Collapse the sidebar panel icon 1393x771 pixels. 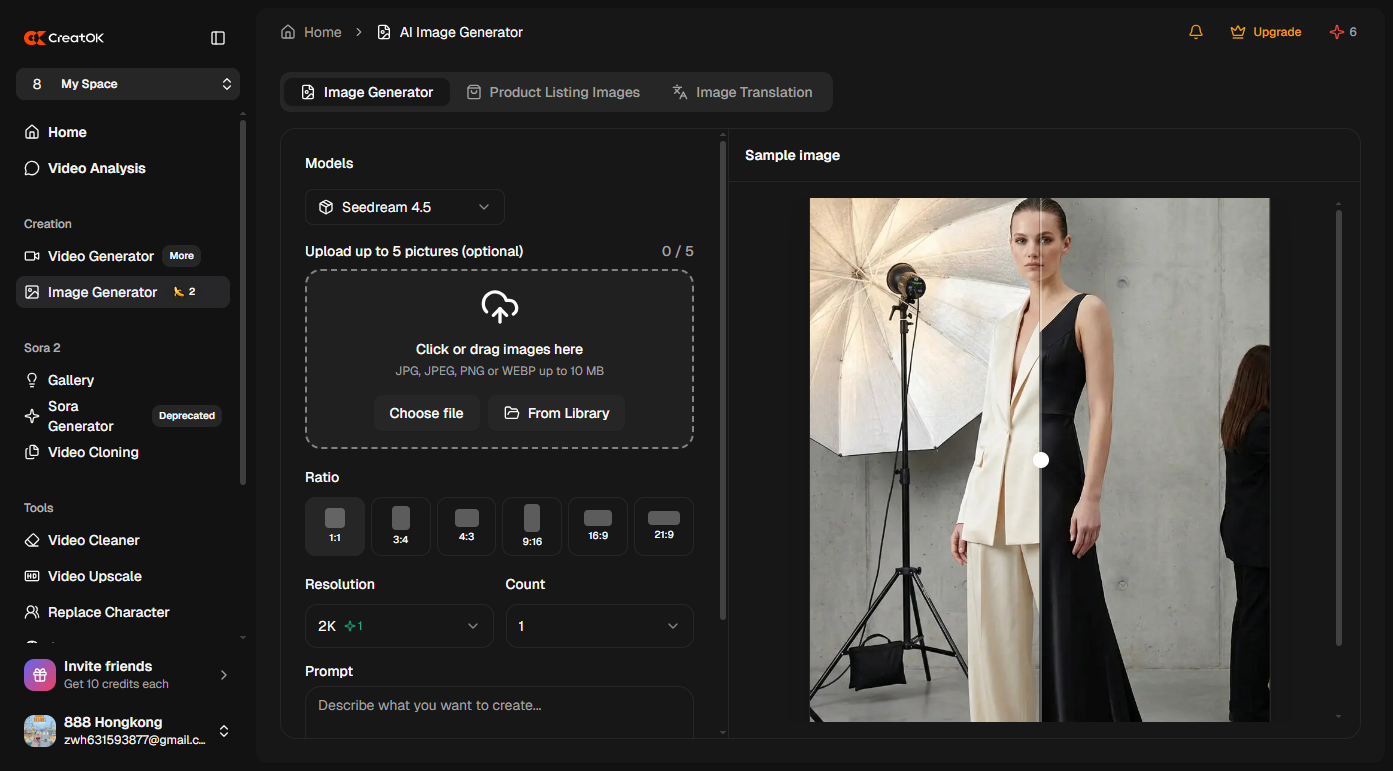pyautogui.click(x=218, y=38)
